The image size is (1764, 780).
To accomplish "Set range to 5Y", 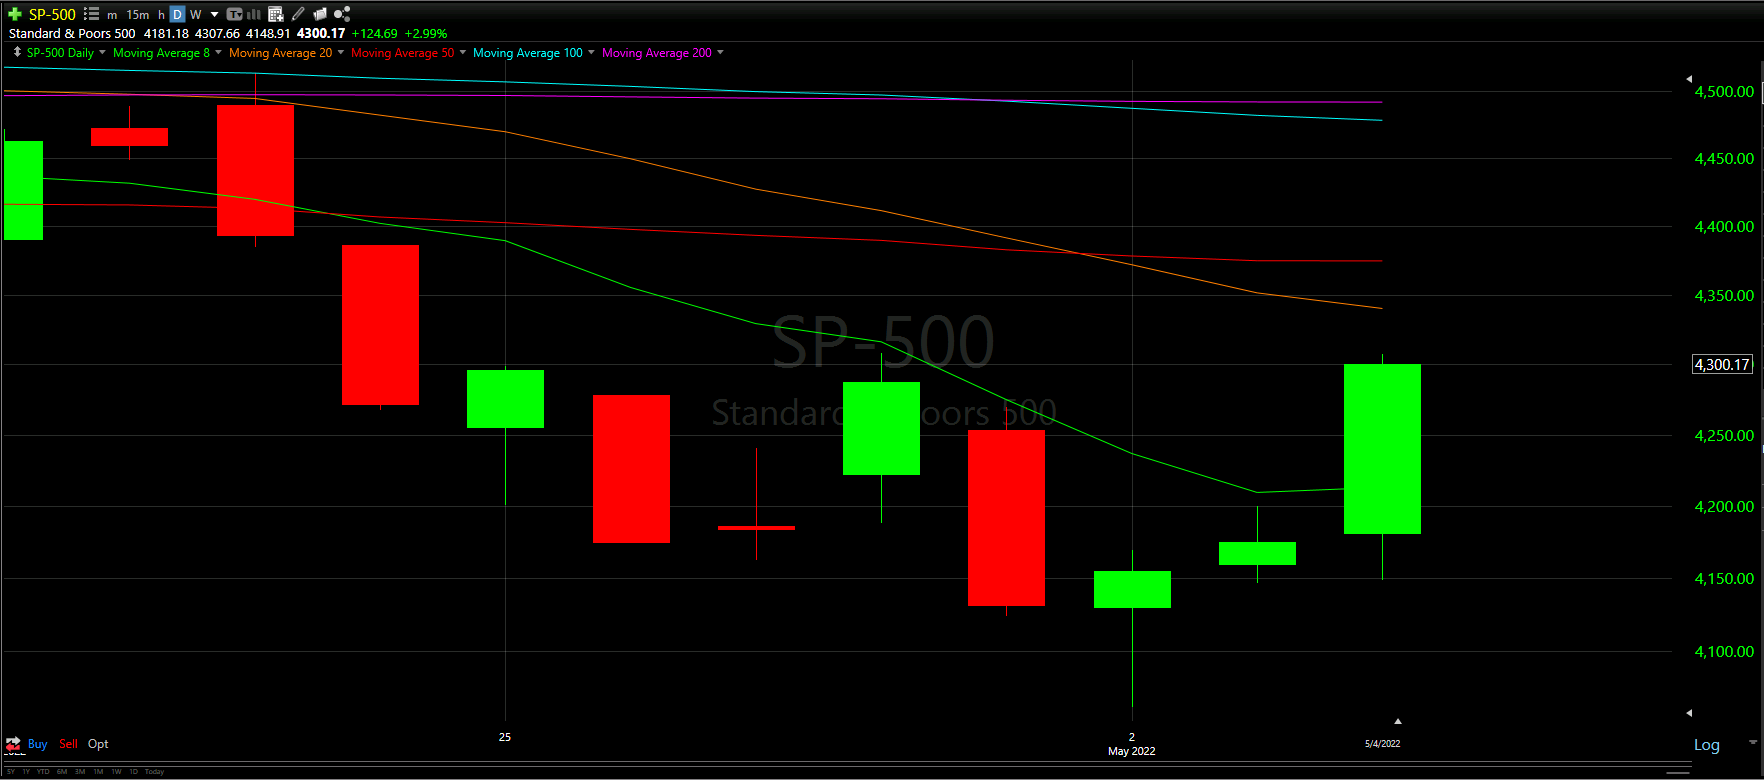I will pos(11,771).
